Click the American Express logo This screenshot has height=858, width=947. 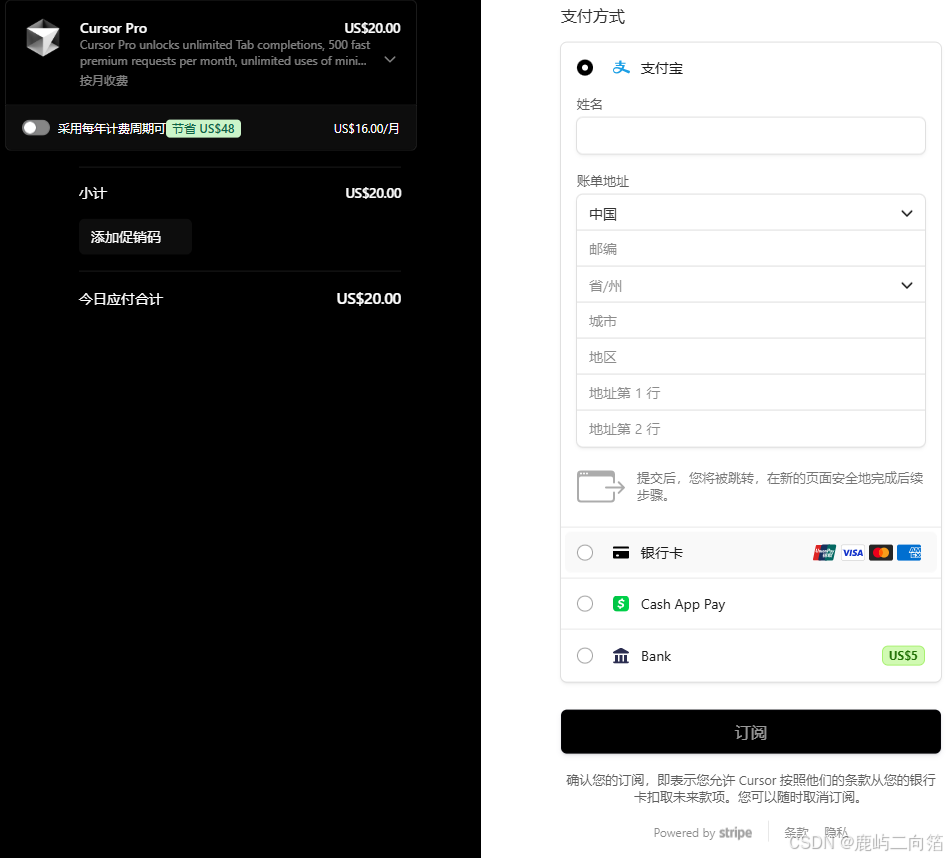pos(909,552)
